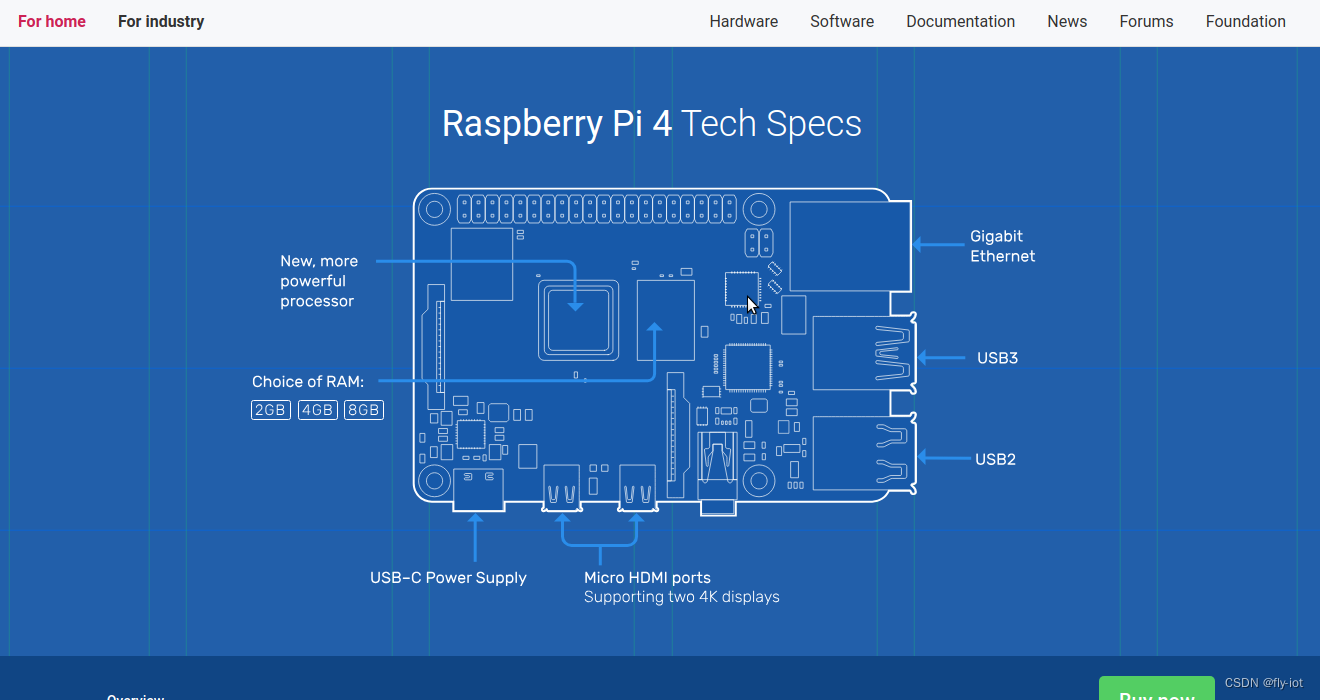Image resolution: width=1320 pixels, height=700 pixels.
Task: Click the USB2 label
Action: 995,459
